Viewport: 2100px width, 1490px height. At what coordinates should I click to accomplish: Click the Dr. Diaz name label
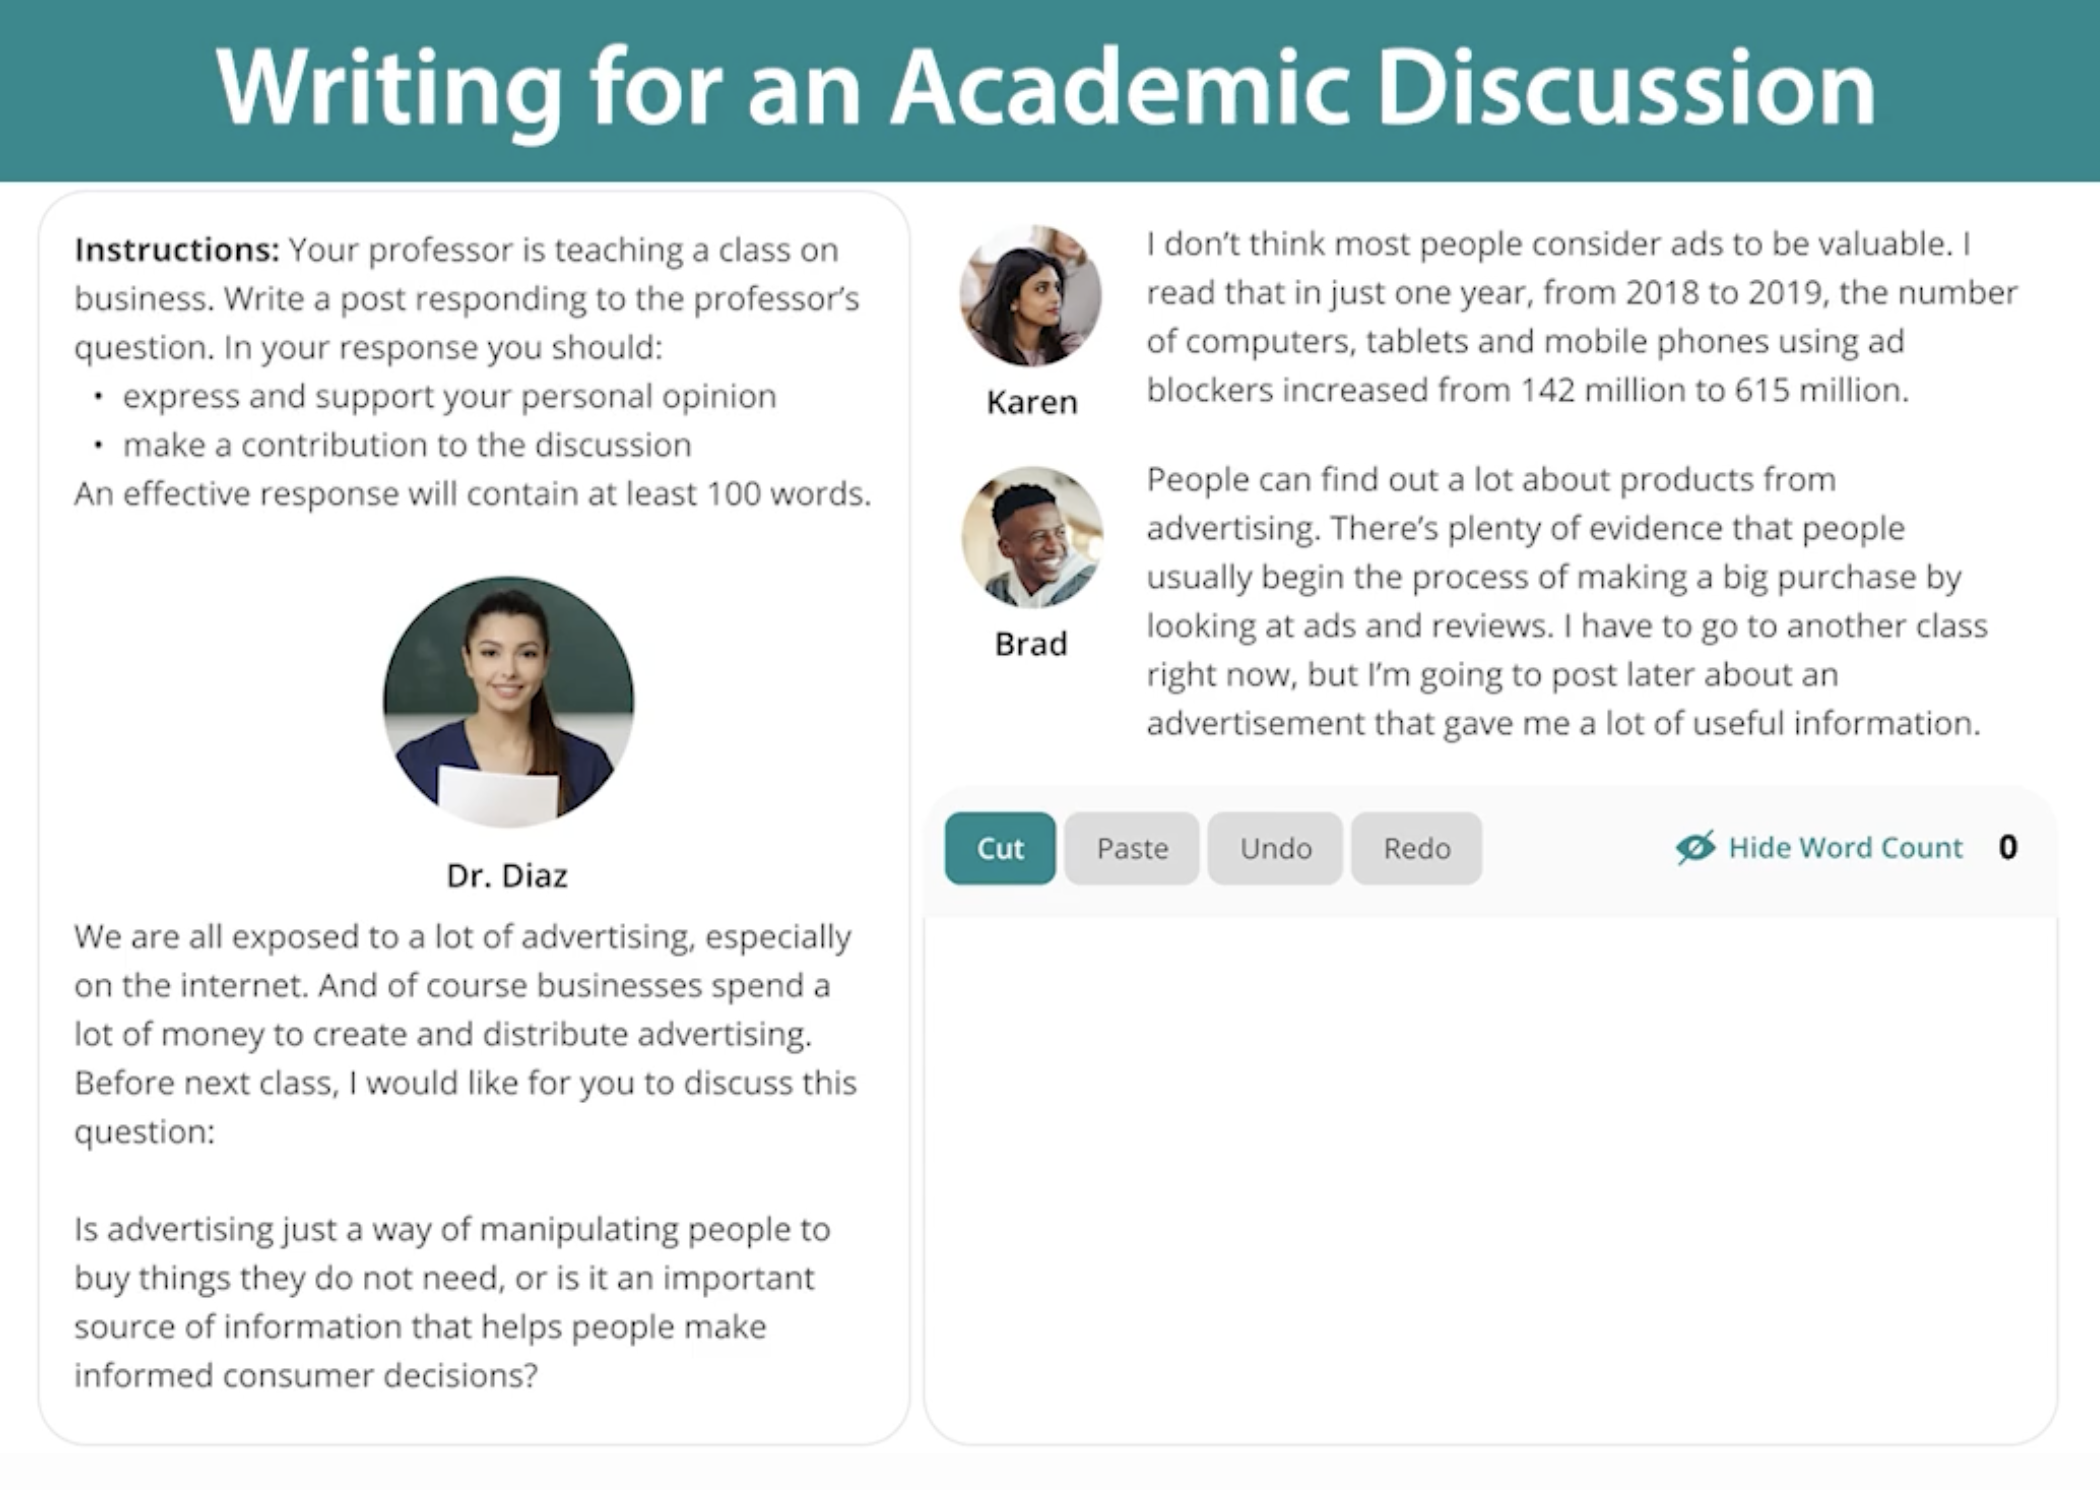[507, 876]
